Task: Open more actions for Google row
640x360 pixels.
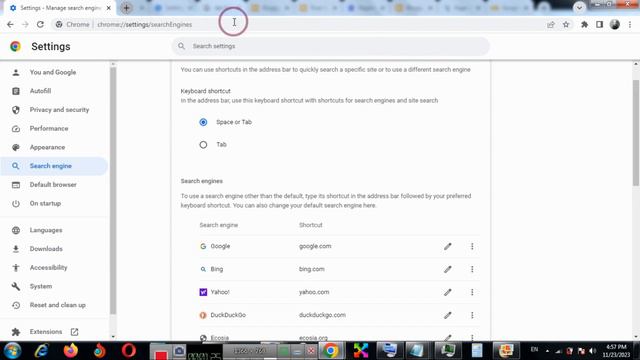Action: (x=472, y=247)
